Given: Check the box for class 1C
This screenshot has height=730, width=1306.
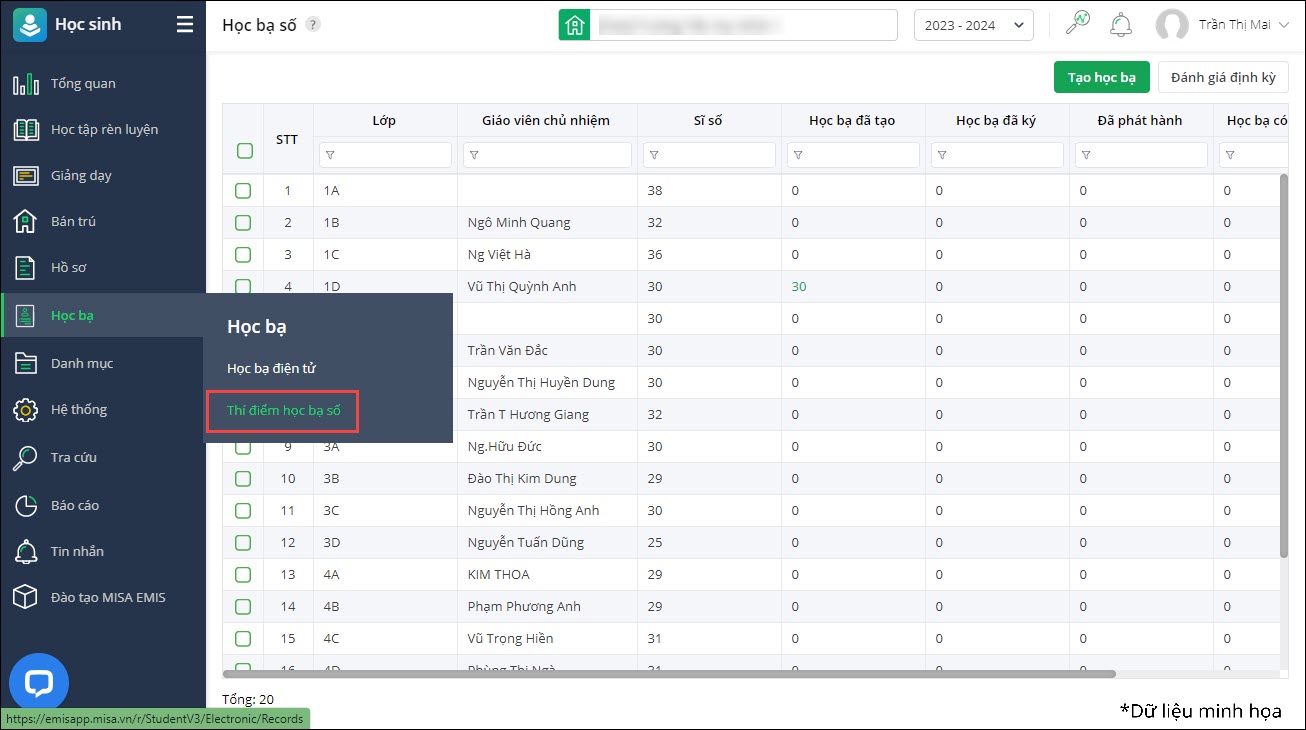Looking at the screenshot, I should 243,254.
